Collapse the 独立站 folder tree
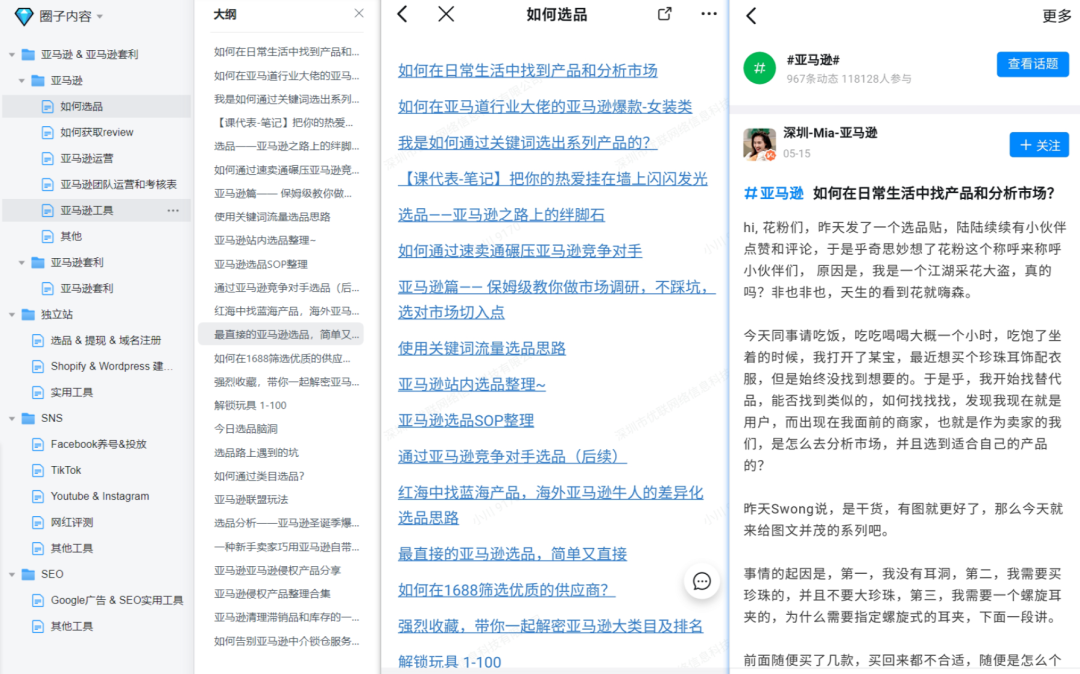The width and height of the screenshot is (1080, 674). pyautogui.click(x=12, y=315)
